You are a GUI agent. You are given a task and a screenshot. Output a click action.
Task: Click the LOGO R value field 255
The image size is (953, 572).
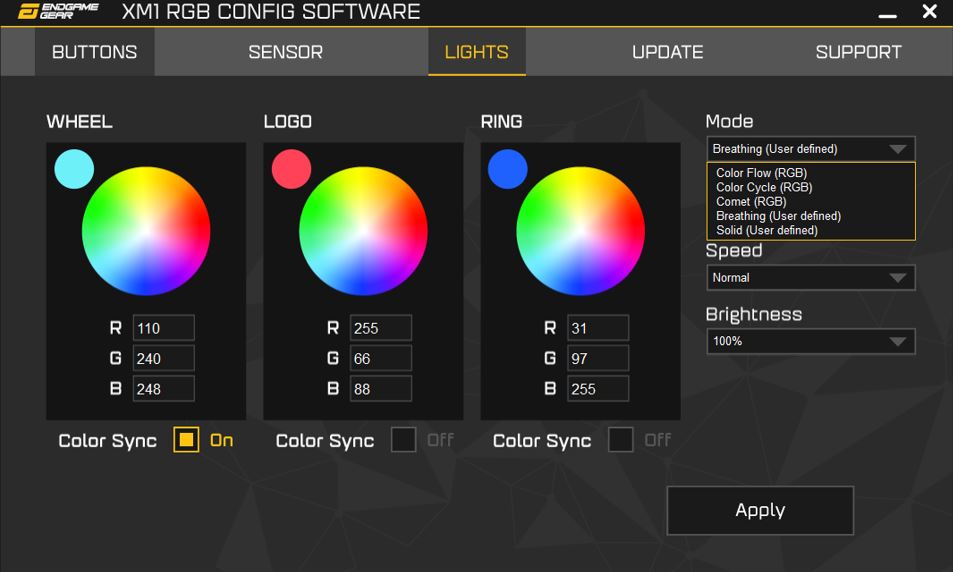(x=380, y=328)
